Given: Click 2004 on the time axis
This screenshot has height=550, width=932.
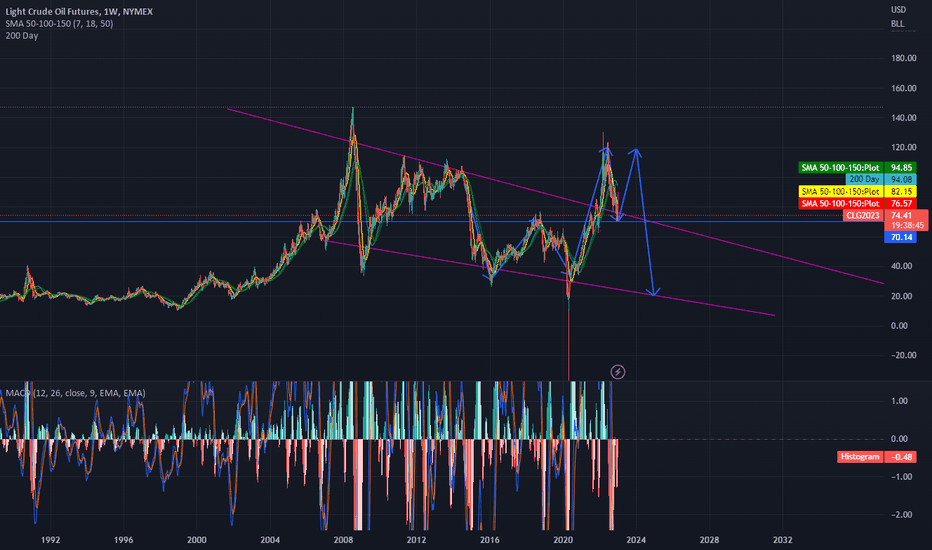Looking at the screenshot, I should (270, 540).
